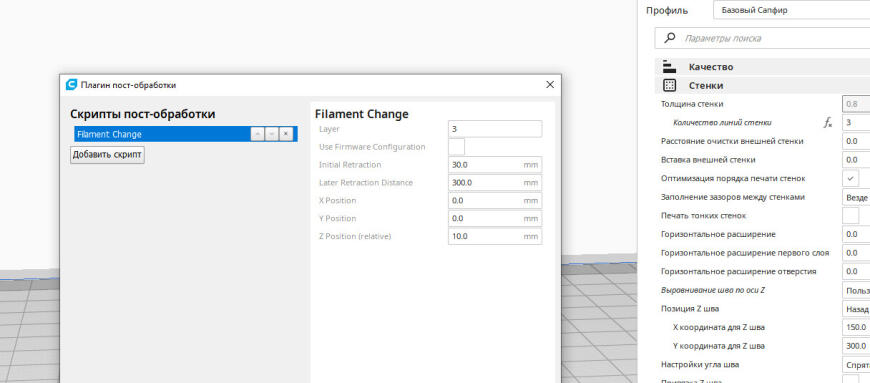Move Filament Change script up

257,134
